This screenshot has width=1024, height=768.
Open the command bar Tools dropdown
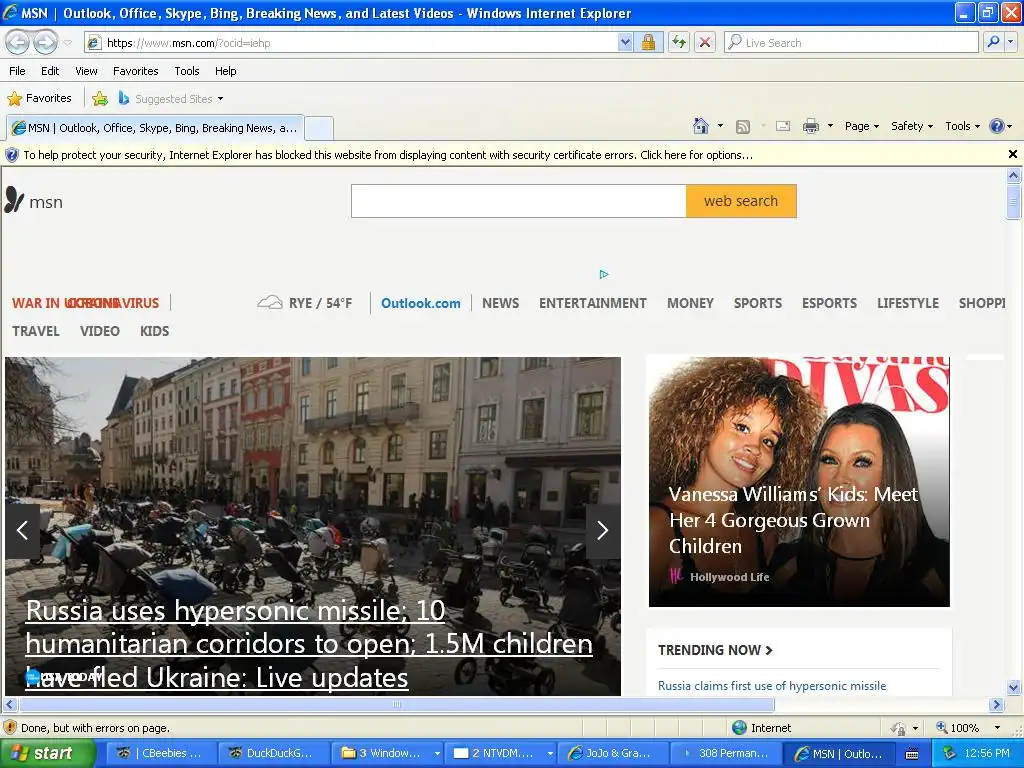click(963, 126)
